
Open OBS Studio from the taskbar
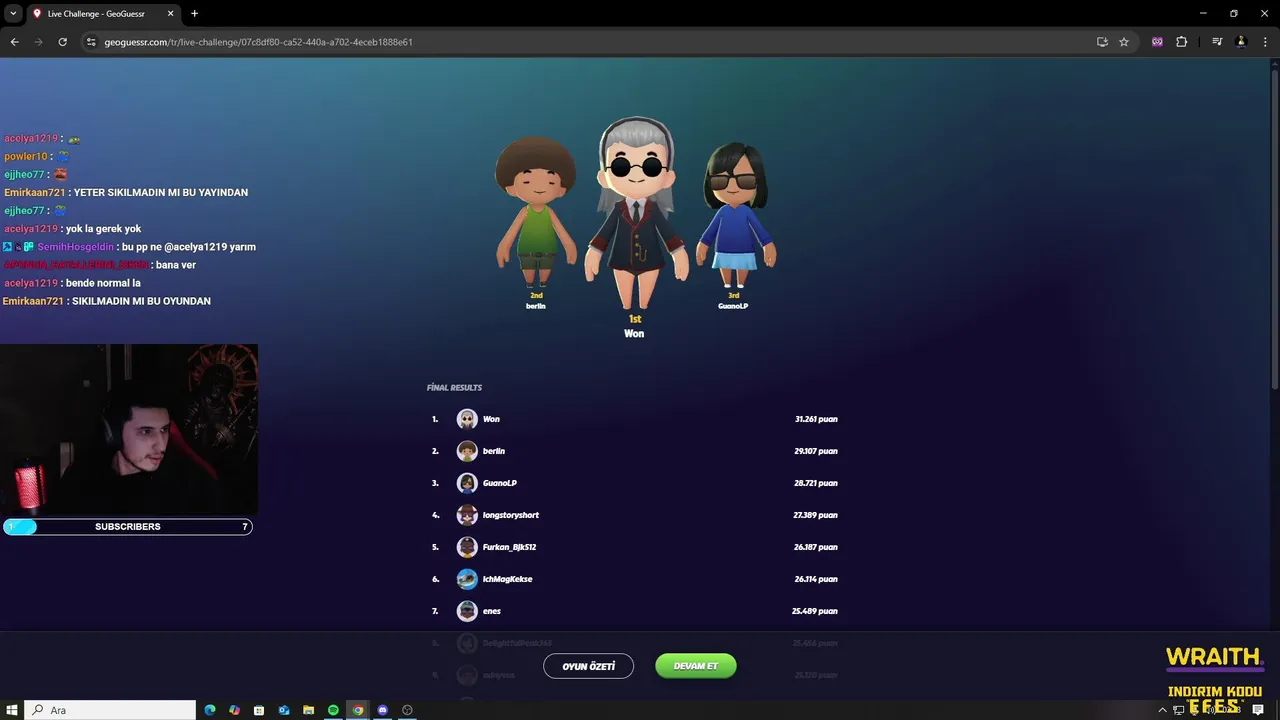pos(407,710)
